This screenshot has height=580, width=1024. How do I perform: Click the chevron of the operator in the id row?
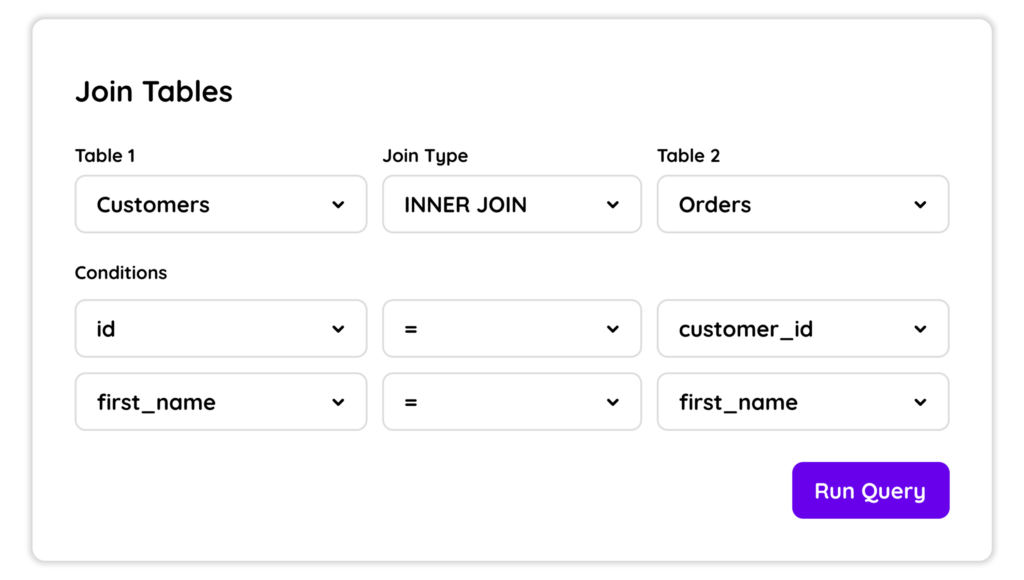613,329
